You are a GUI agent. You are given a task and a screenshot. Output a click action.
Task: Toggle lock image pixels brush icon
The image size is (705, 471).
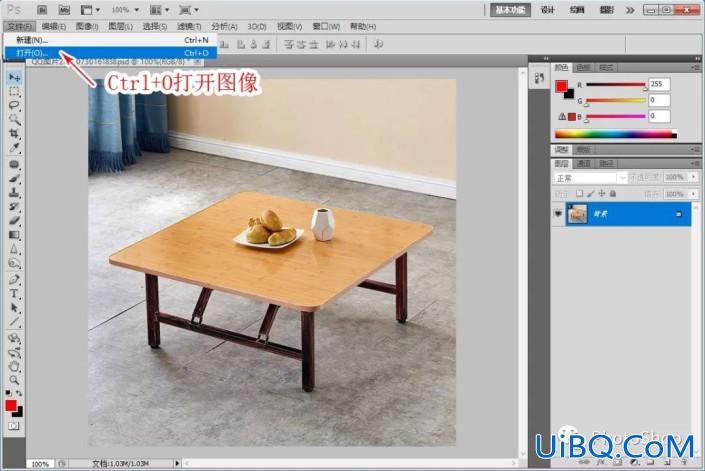(x=590, y=194)
